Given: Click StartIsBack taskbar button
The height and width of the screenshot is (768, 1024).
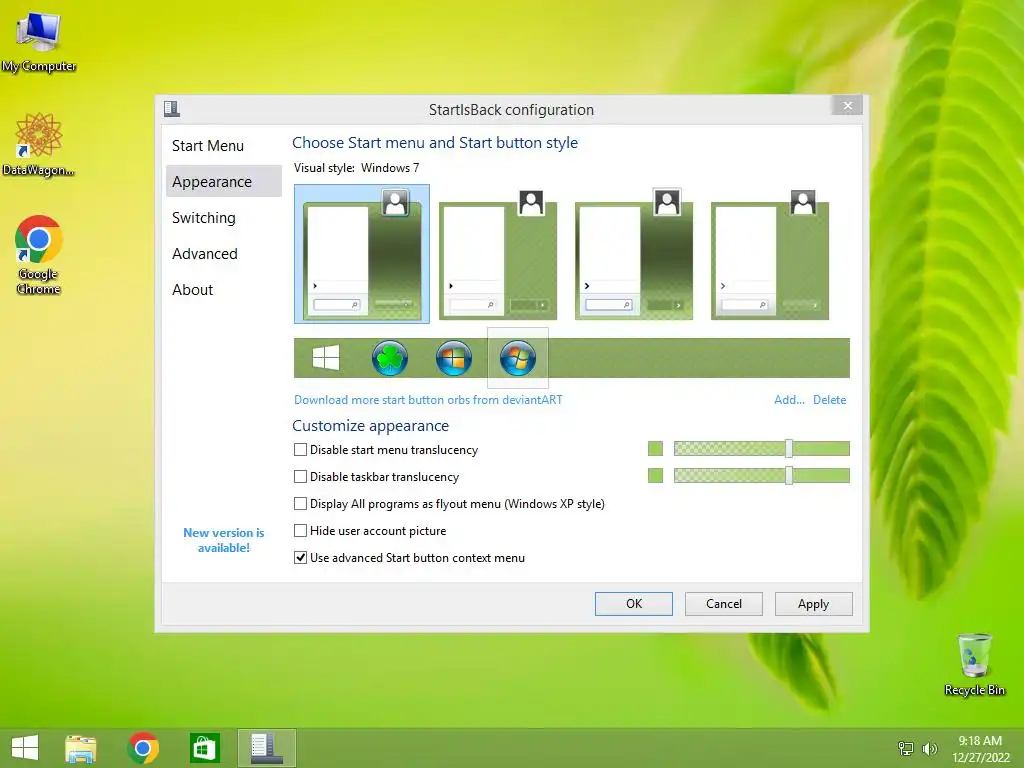Looking at the screenshot, I should point(266,748).
